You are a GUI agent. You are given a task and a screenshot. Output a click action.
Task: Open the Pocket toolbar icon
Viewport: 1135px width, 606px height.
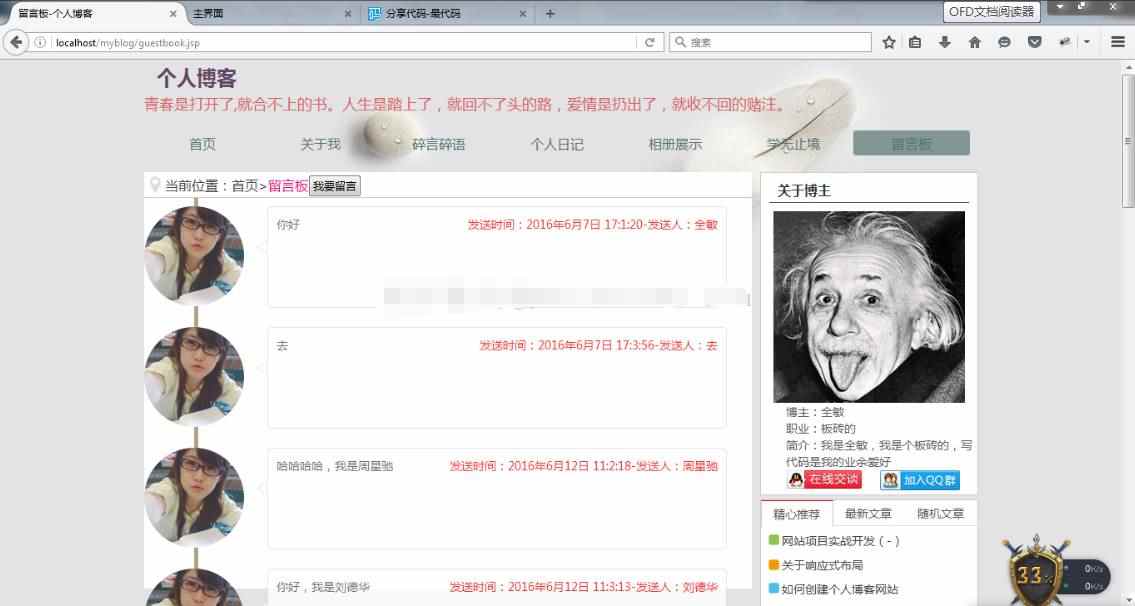(1034, 43)
